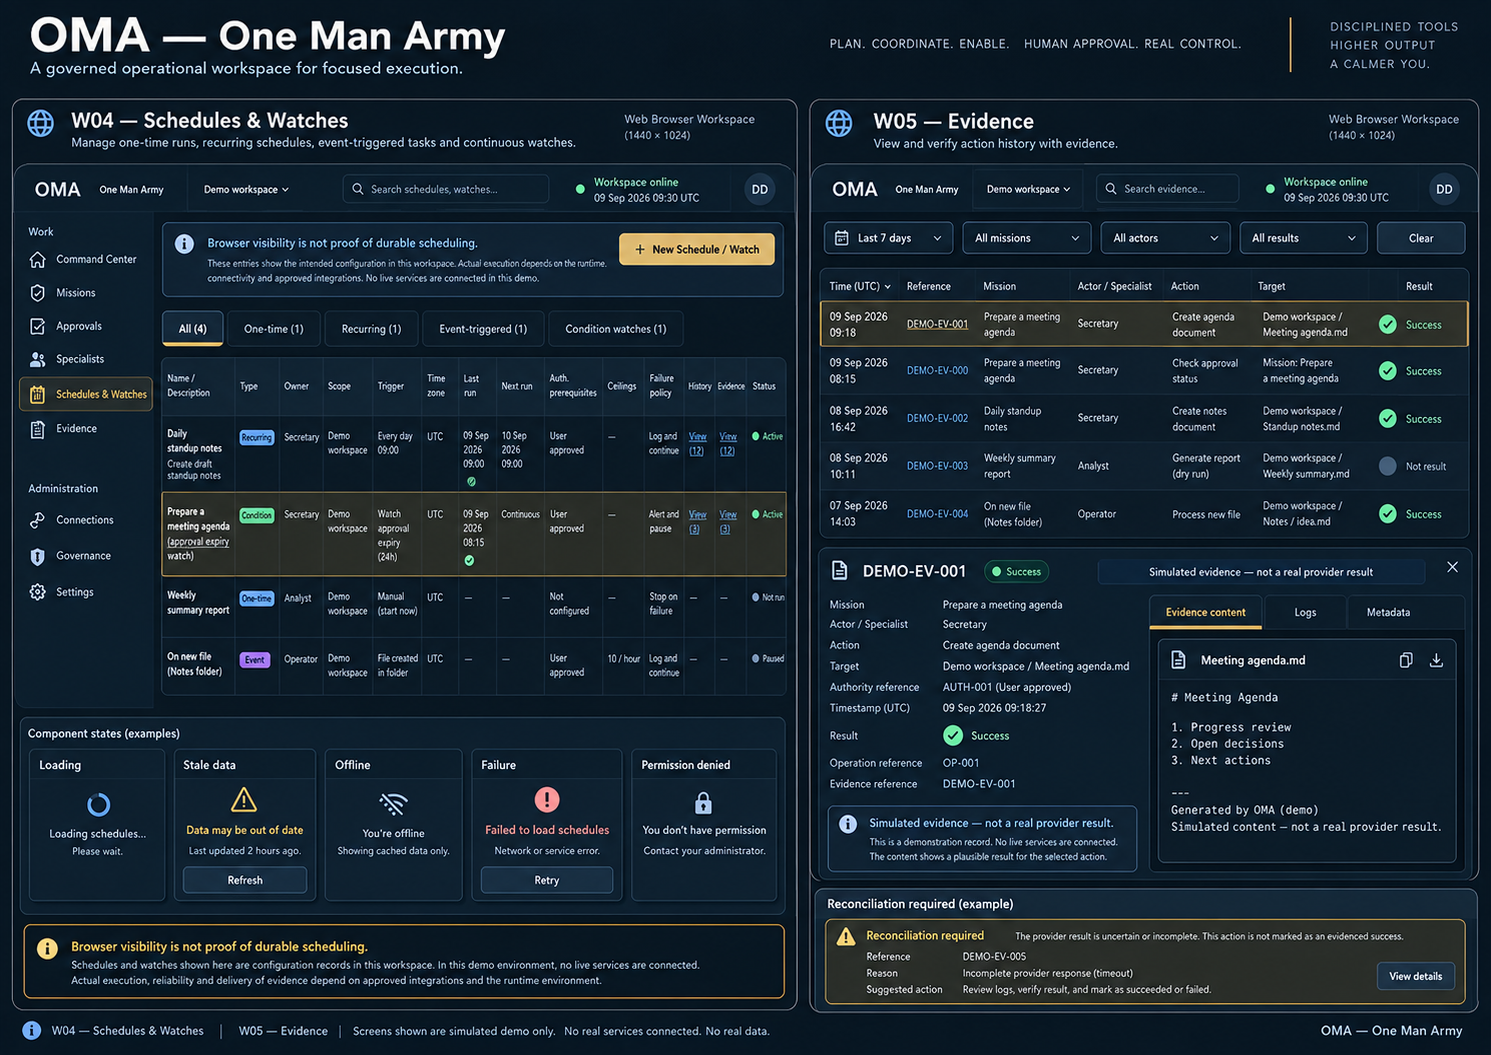Open DEMO-EV-000 reference link
The image size is (1491, 1055).
pos(937,370)
